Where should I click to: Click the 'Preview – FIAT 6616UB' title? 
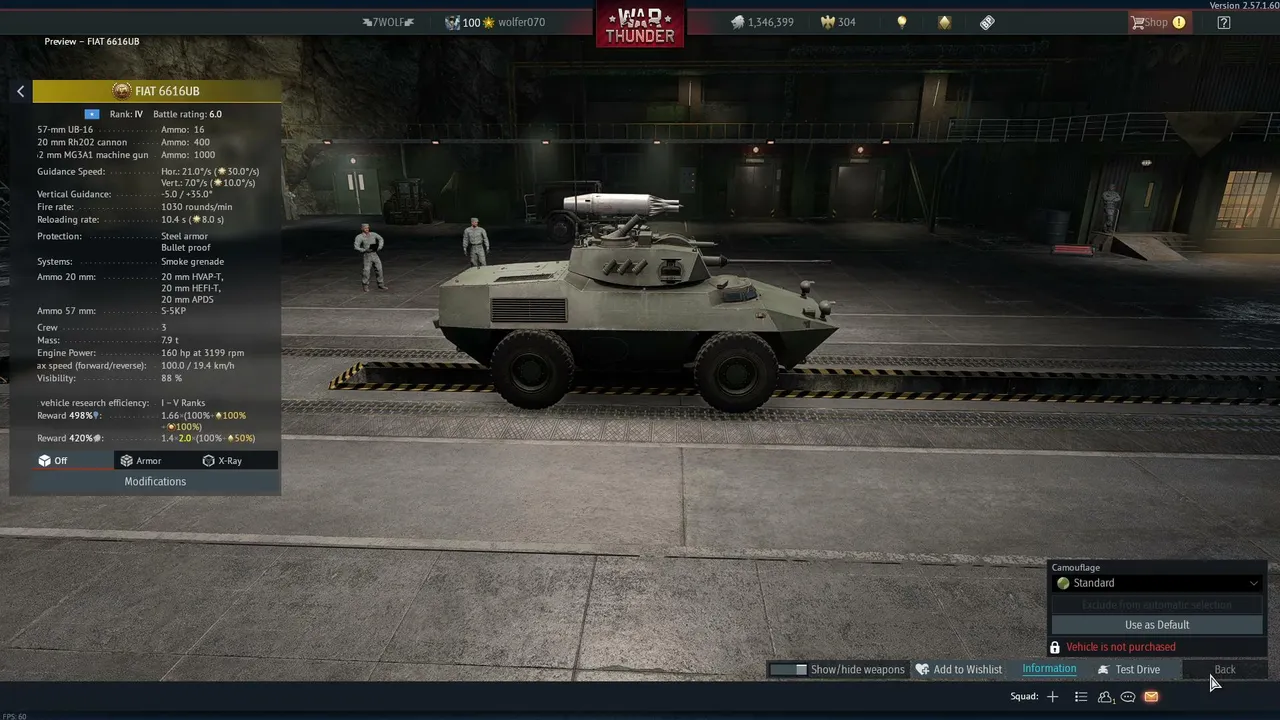92,42
